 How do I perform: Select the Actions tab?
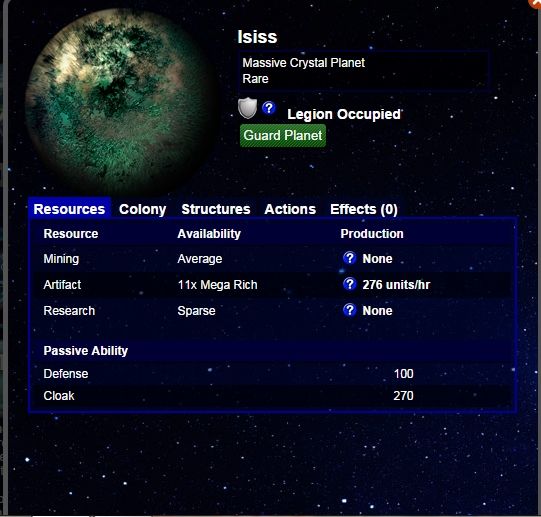click(x=290, y=209)
